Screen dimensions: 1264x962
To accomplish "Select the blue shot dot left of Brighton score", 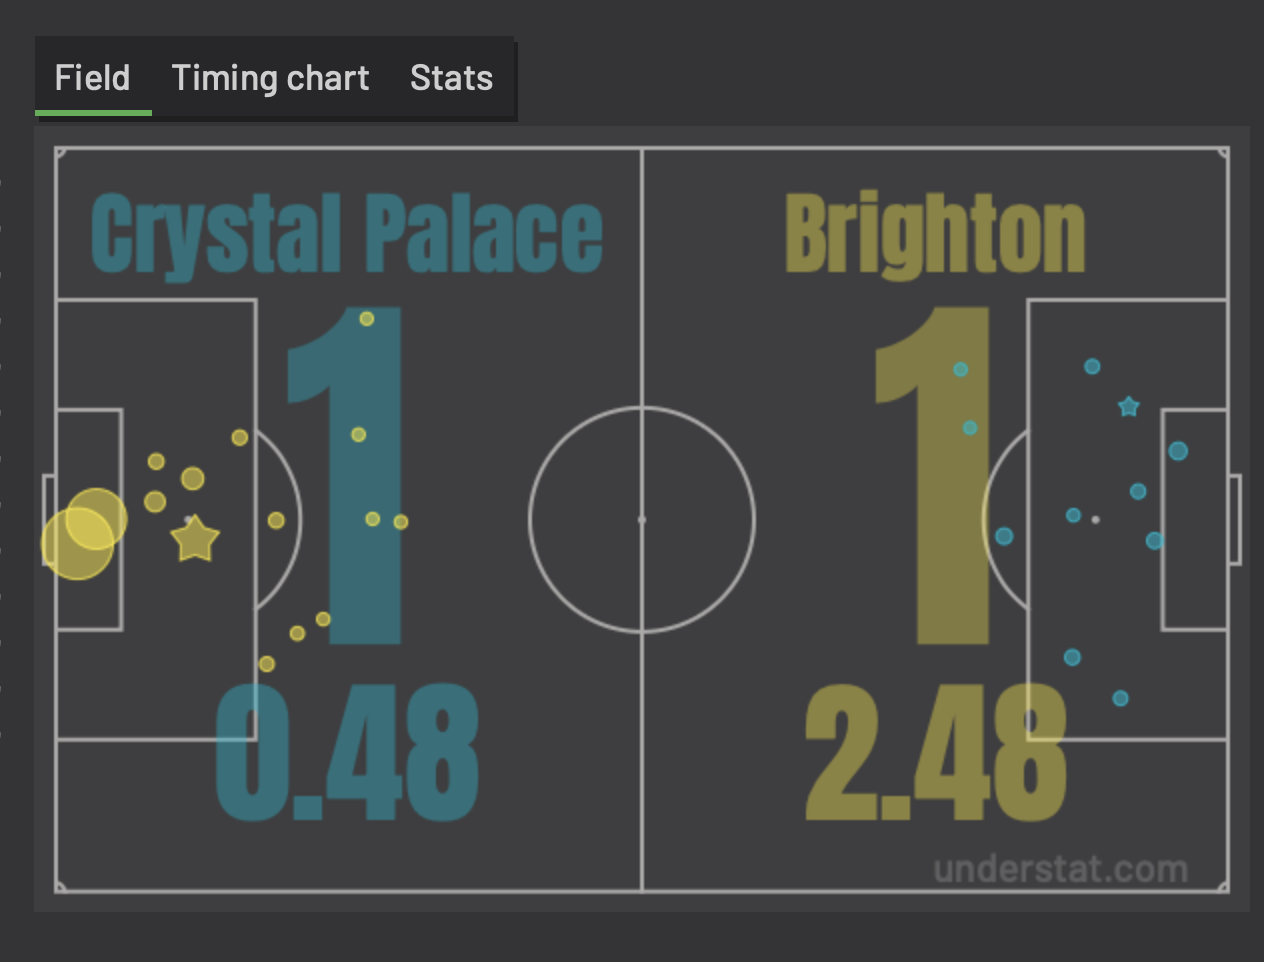I will click(960, 369).
